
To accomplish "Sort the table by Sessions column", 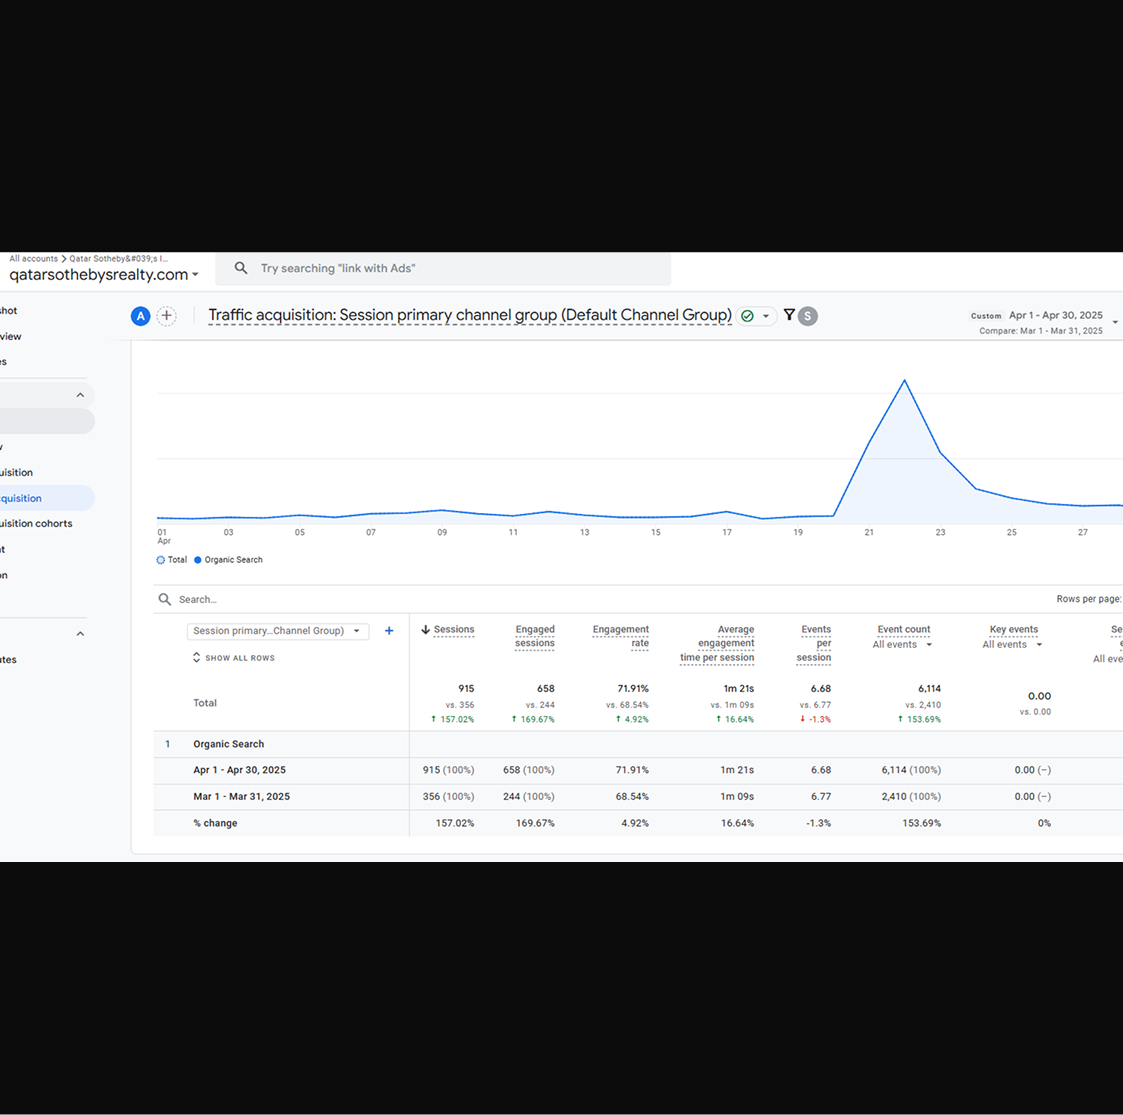I will 449,630.
